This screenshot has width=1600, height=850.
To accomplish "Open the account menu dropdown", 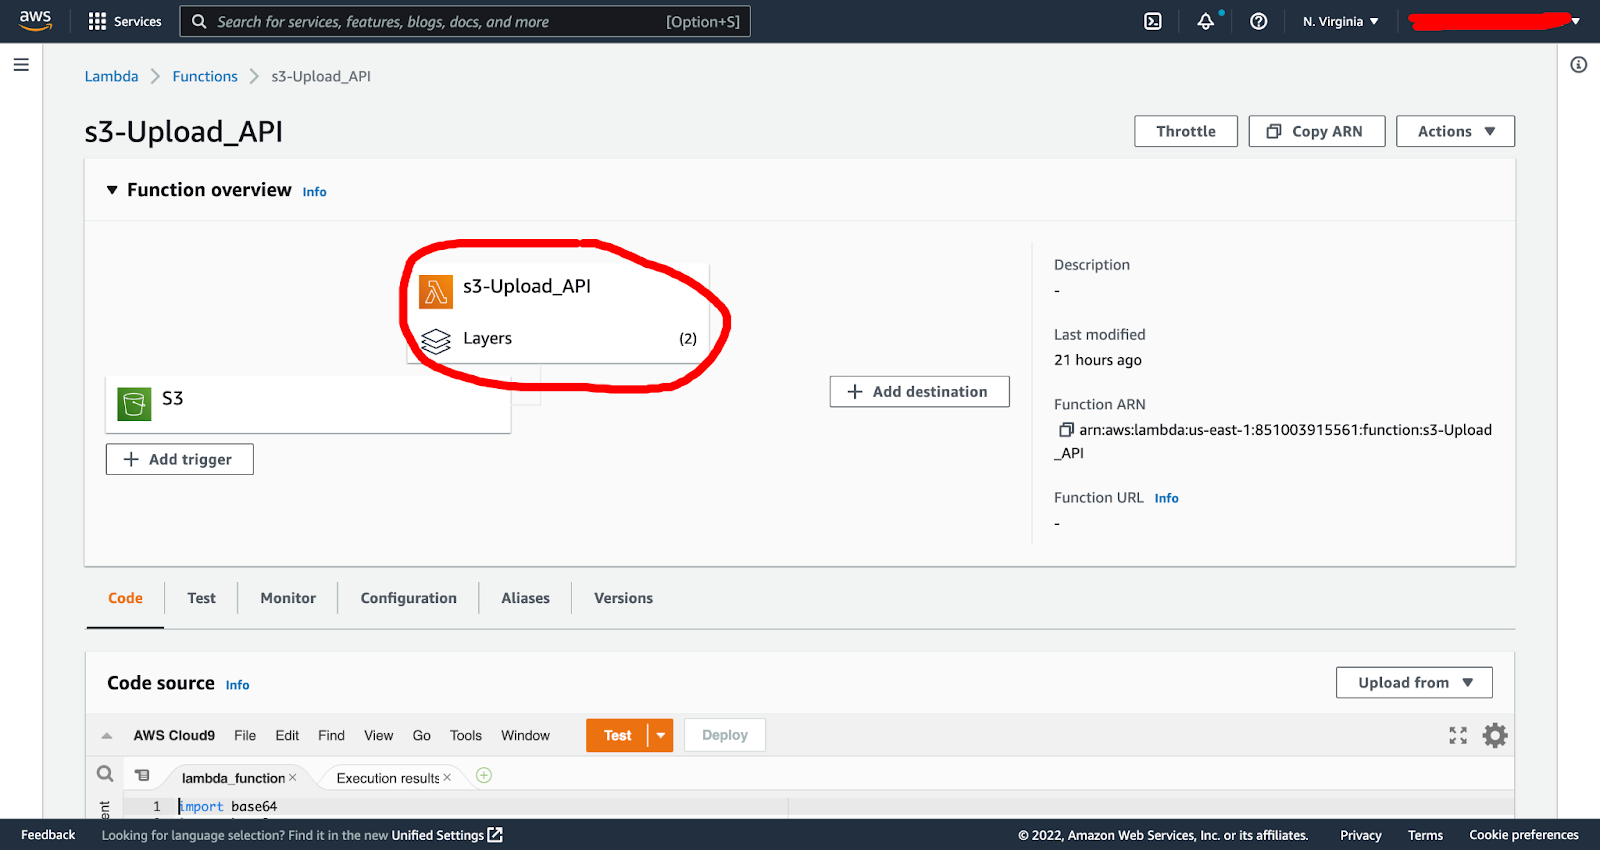I will (1494, 21).
